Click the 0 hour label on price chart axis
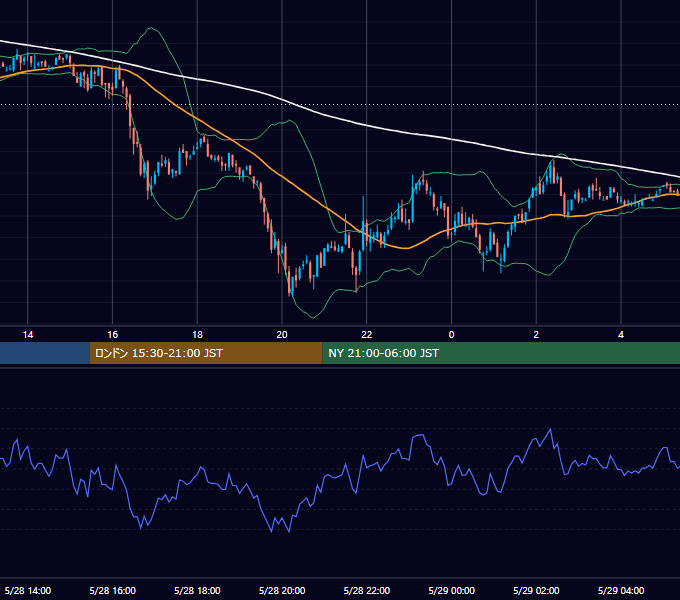This screenshot has width=680, height=600. 451,335
